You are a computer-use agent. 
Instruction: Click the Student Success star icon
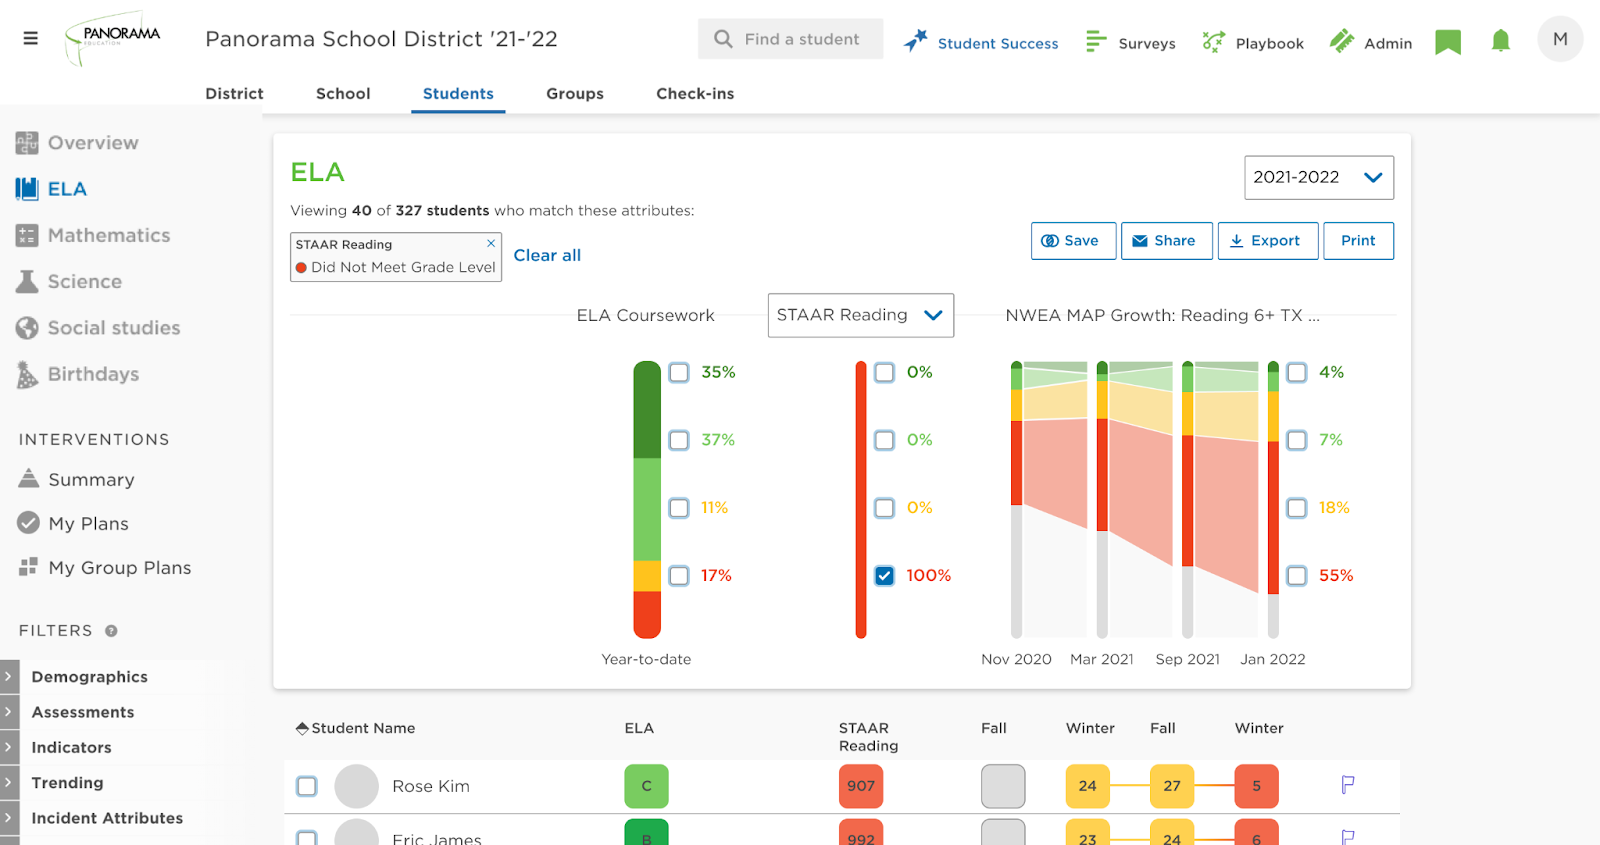point(916,41)
